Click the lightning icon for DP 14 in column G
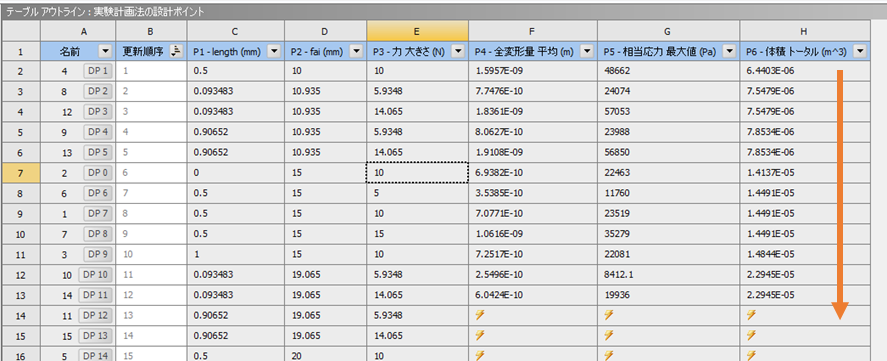Screen dimensions: 887x361 click(608, 355)
